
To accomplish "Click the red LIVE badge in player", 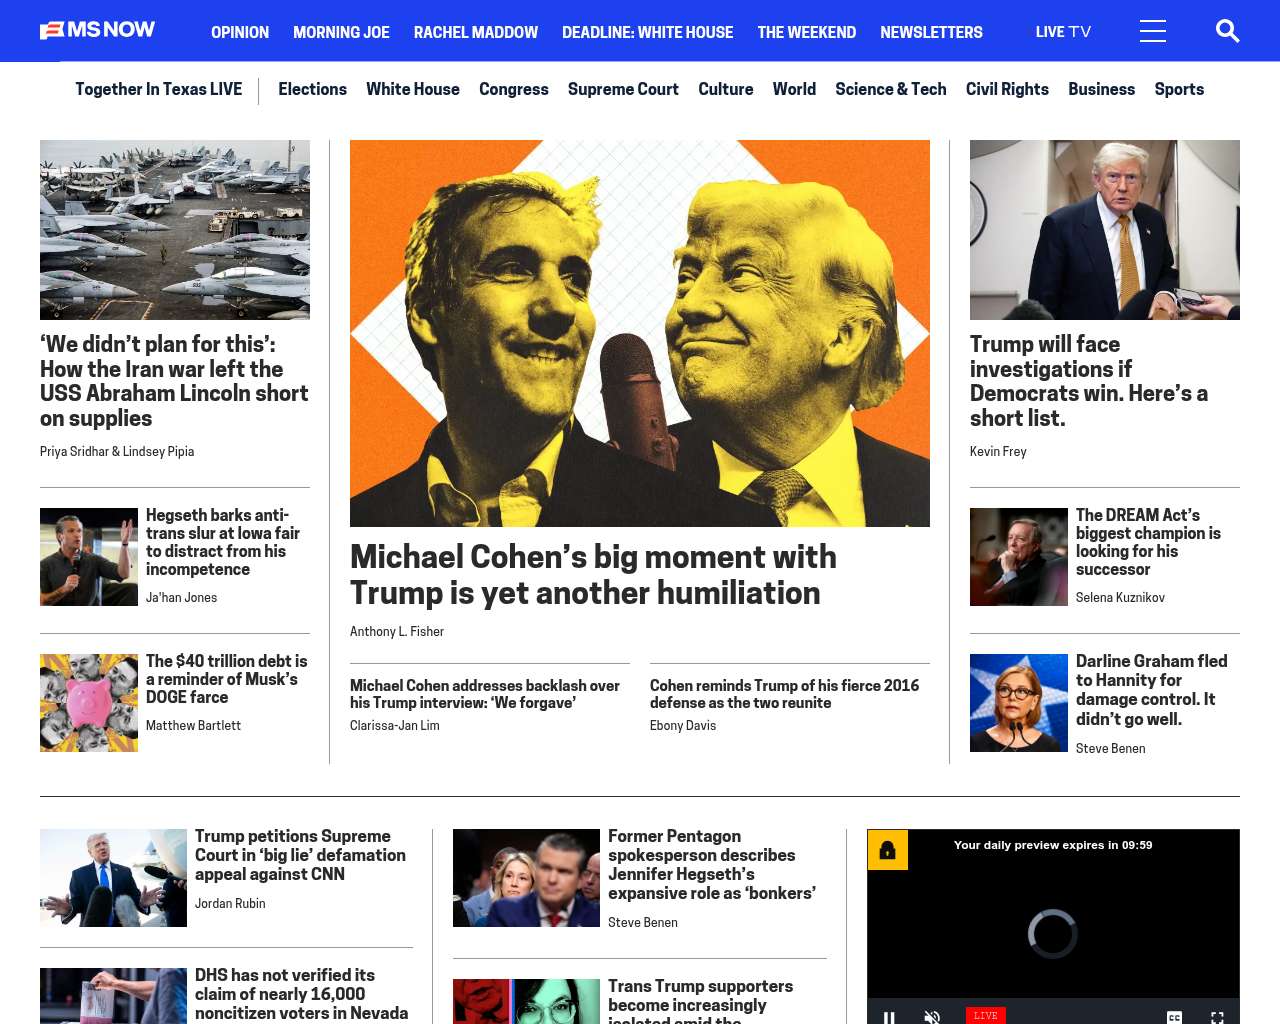I will (985, 1015).
